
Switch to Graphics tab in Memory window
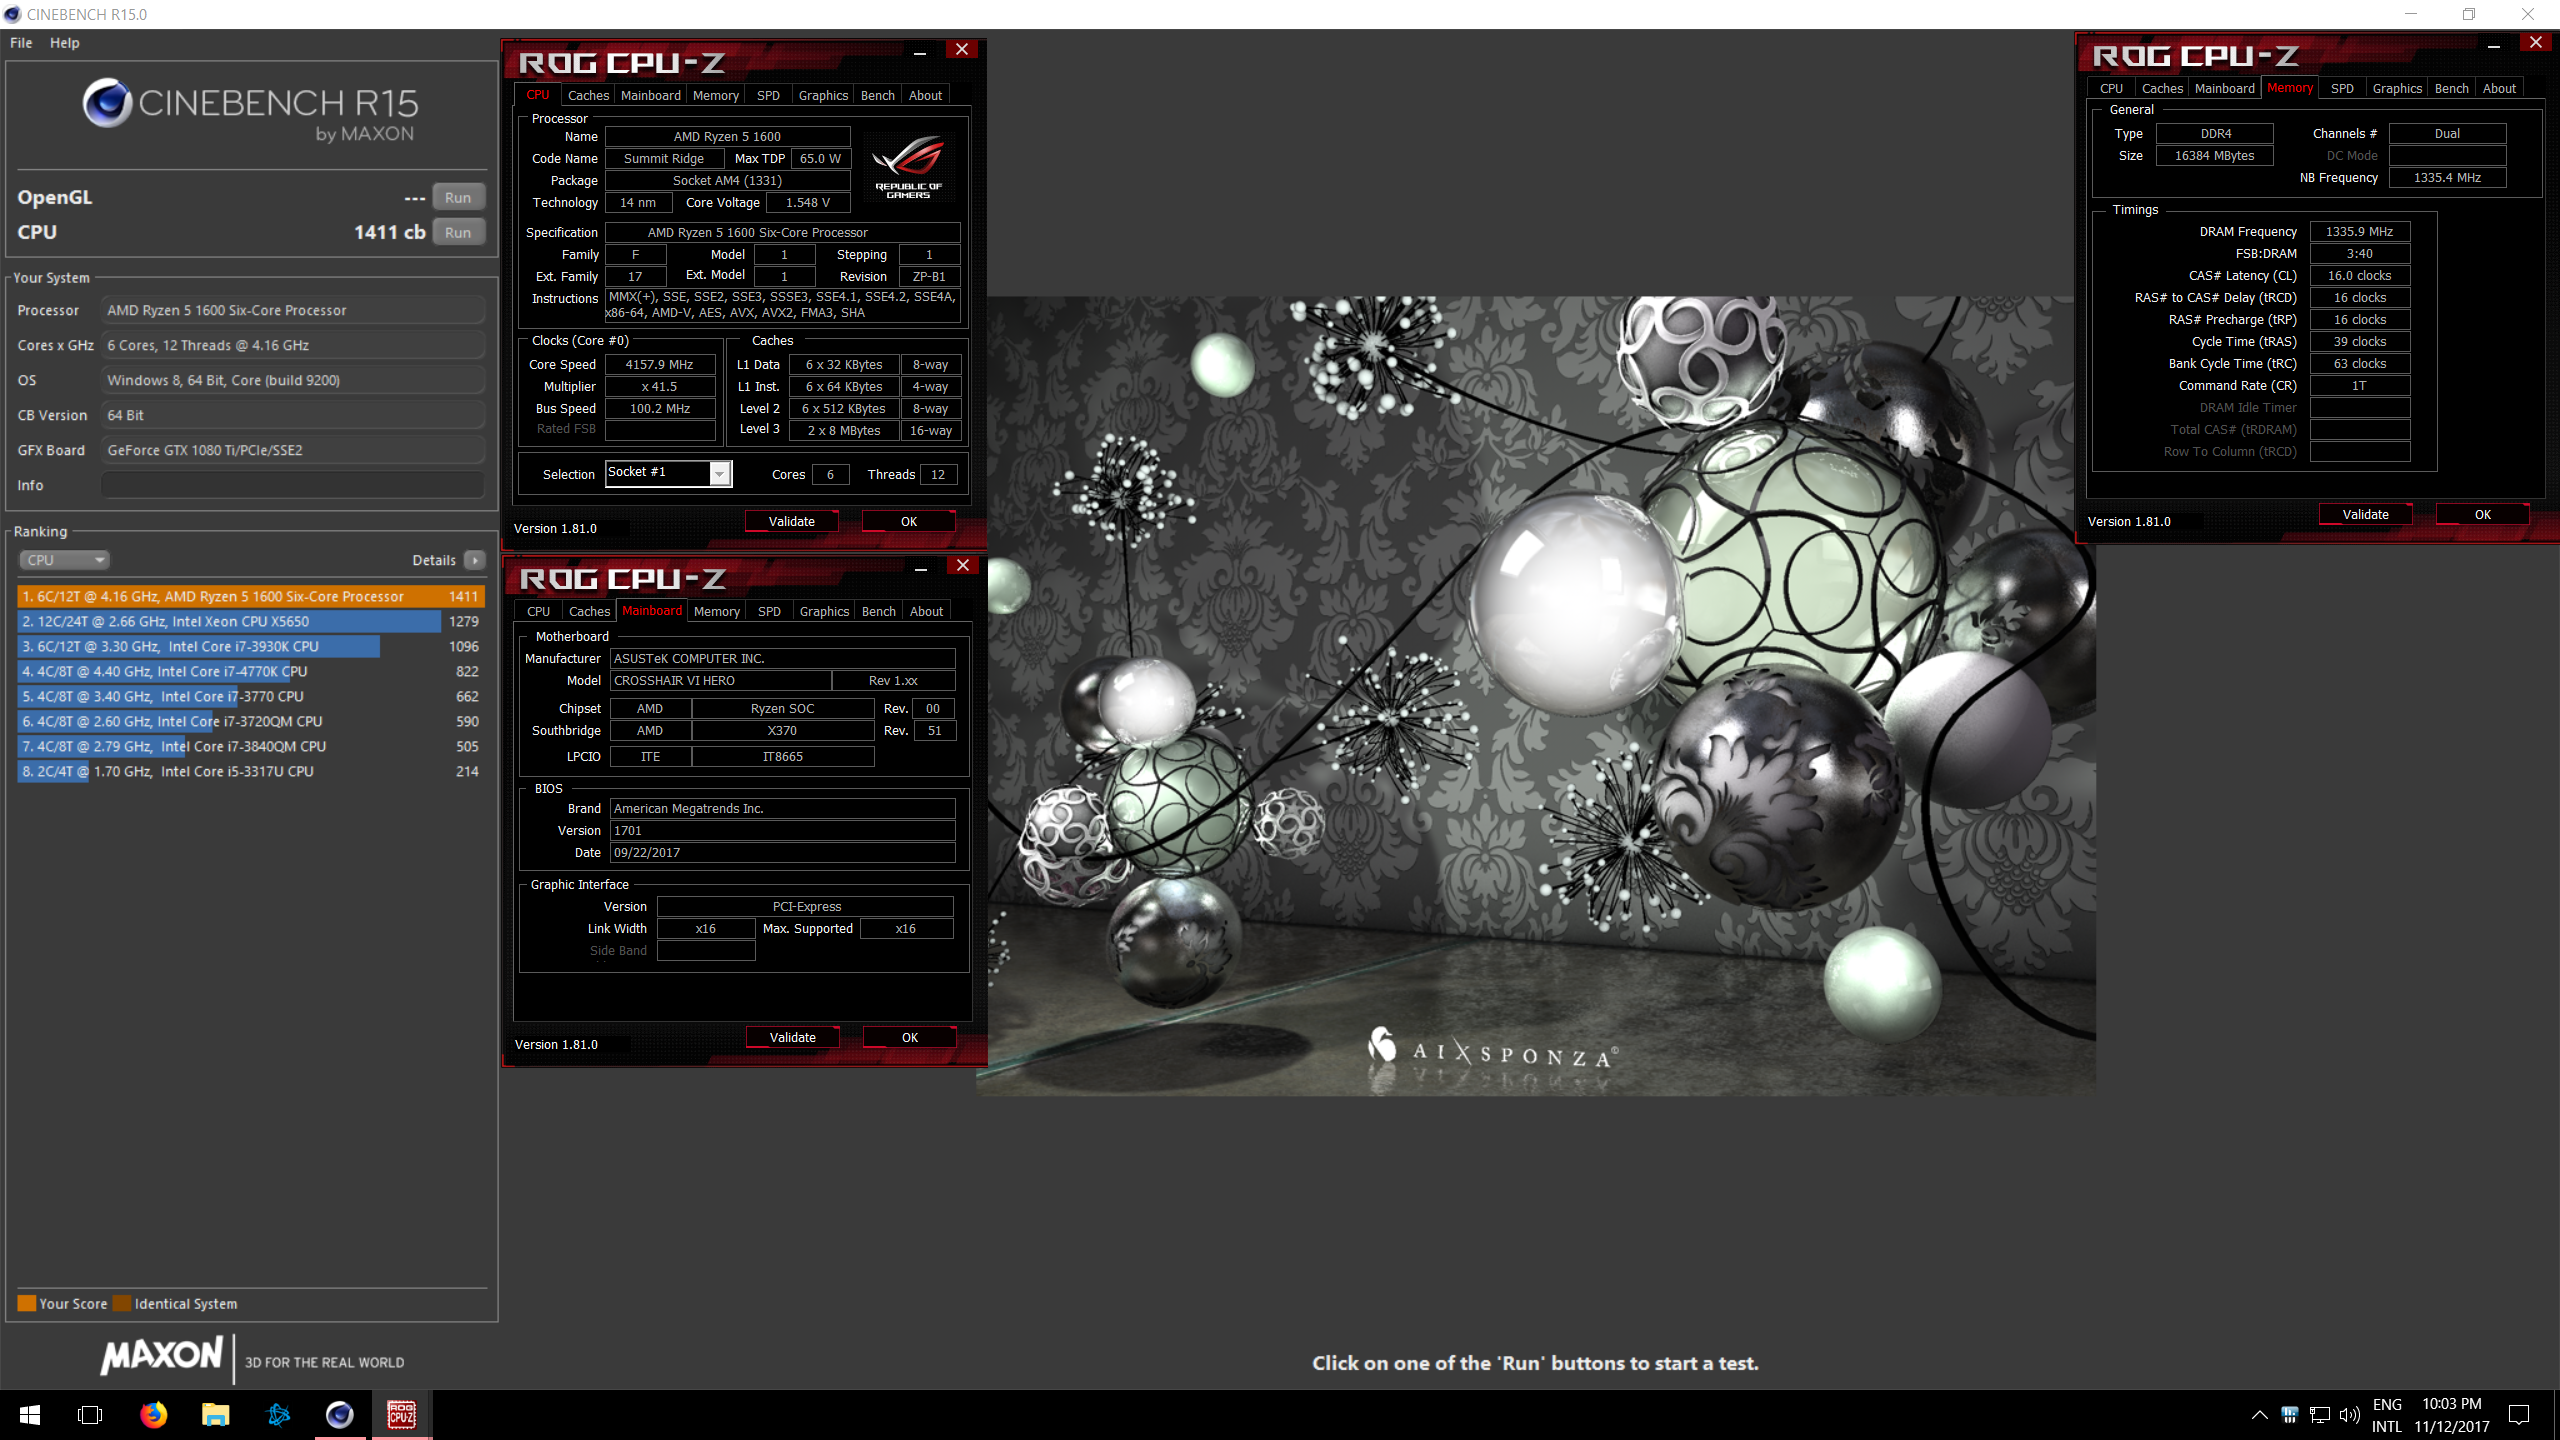[x=2397, y=88]
